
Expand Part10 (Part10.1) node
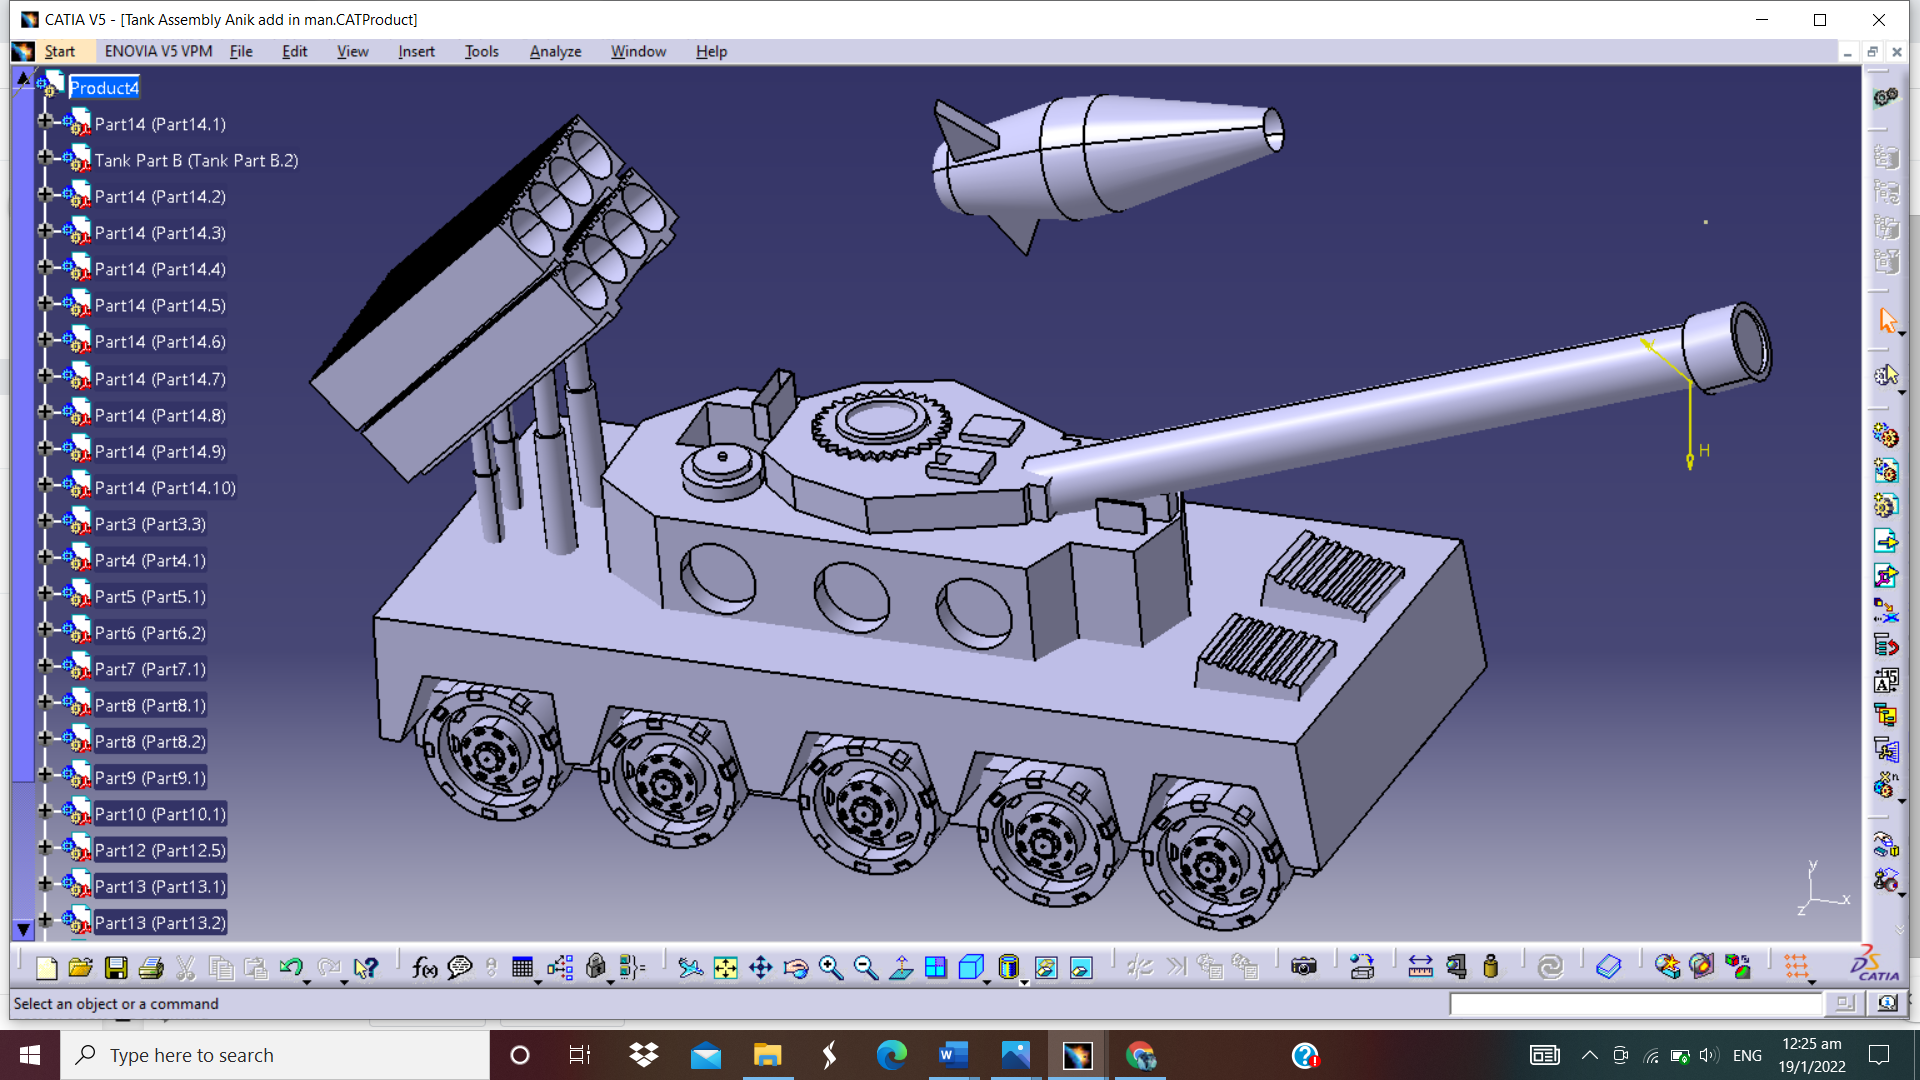45,810
